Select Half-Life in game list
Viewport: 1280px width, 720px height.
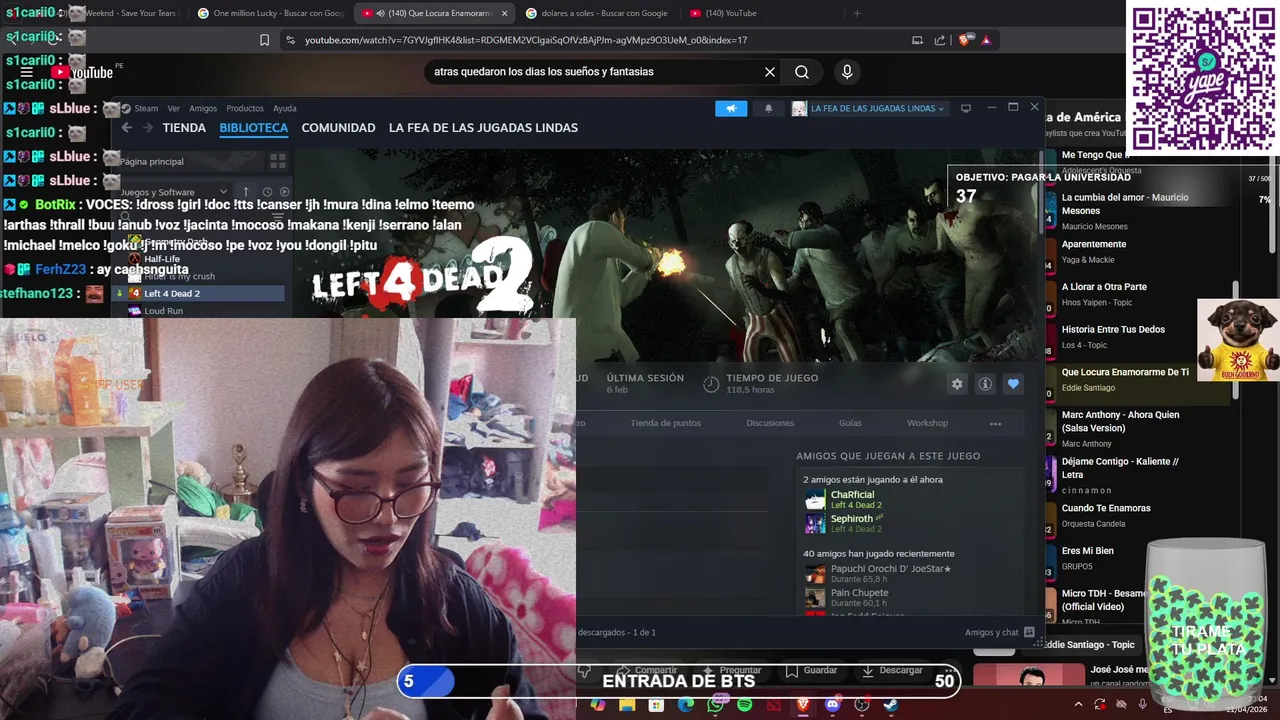(x=161, y=259)
